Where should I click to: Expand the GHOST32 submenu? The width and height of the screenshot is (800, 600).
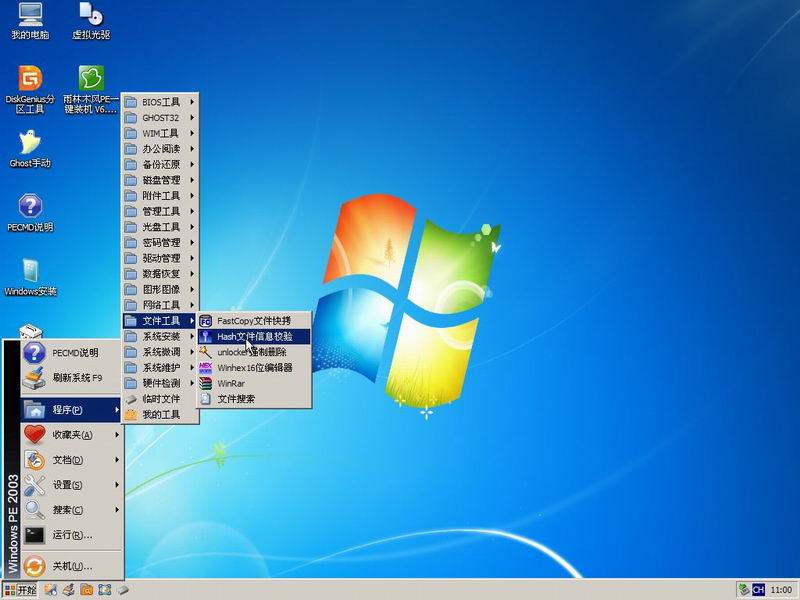160,117
